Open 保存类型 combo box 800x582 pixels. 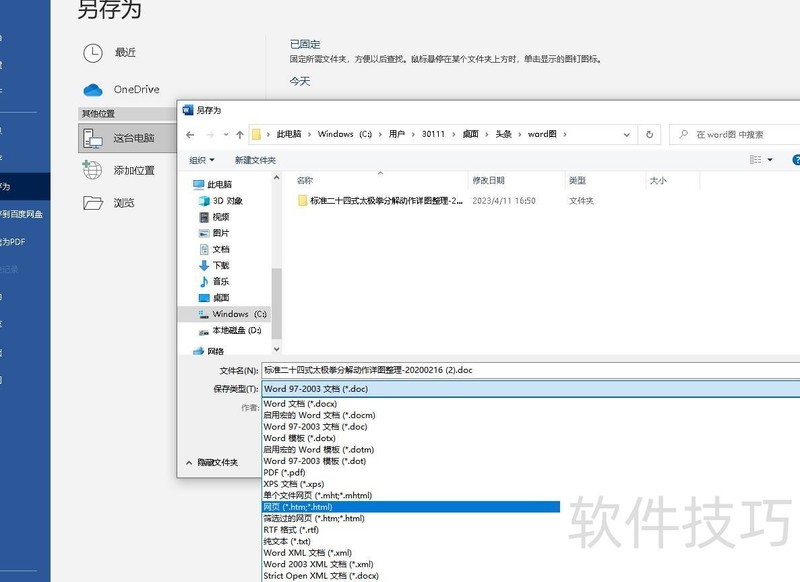531,389
